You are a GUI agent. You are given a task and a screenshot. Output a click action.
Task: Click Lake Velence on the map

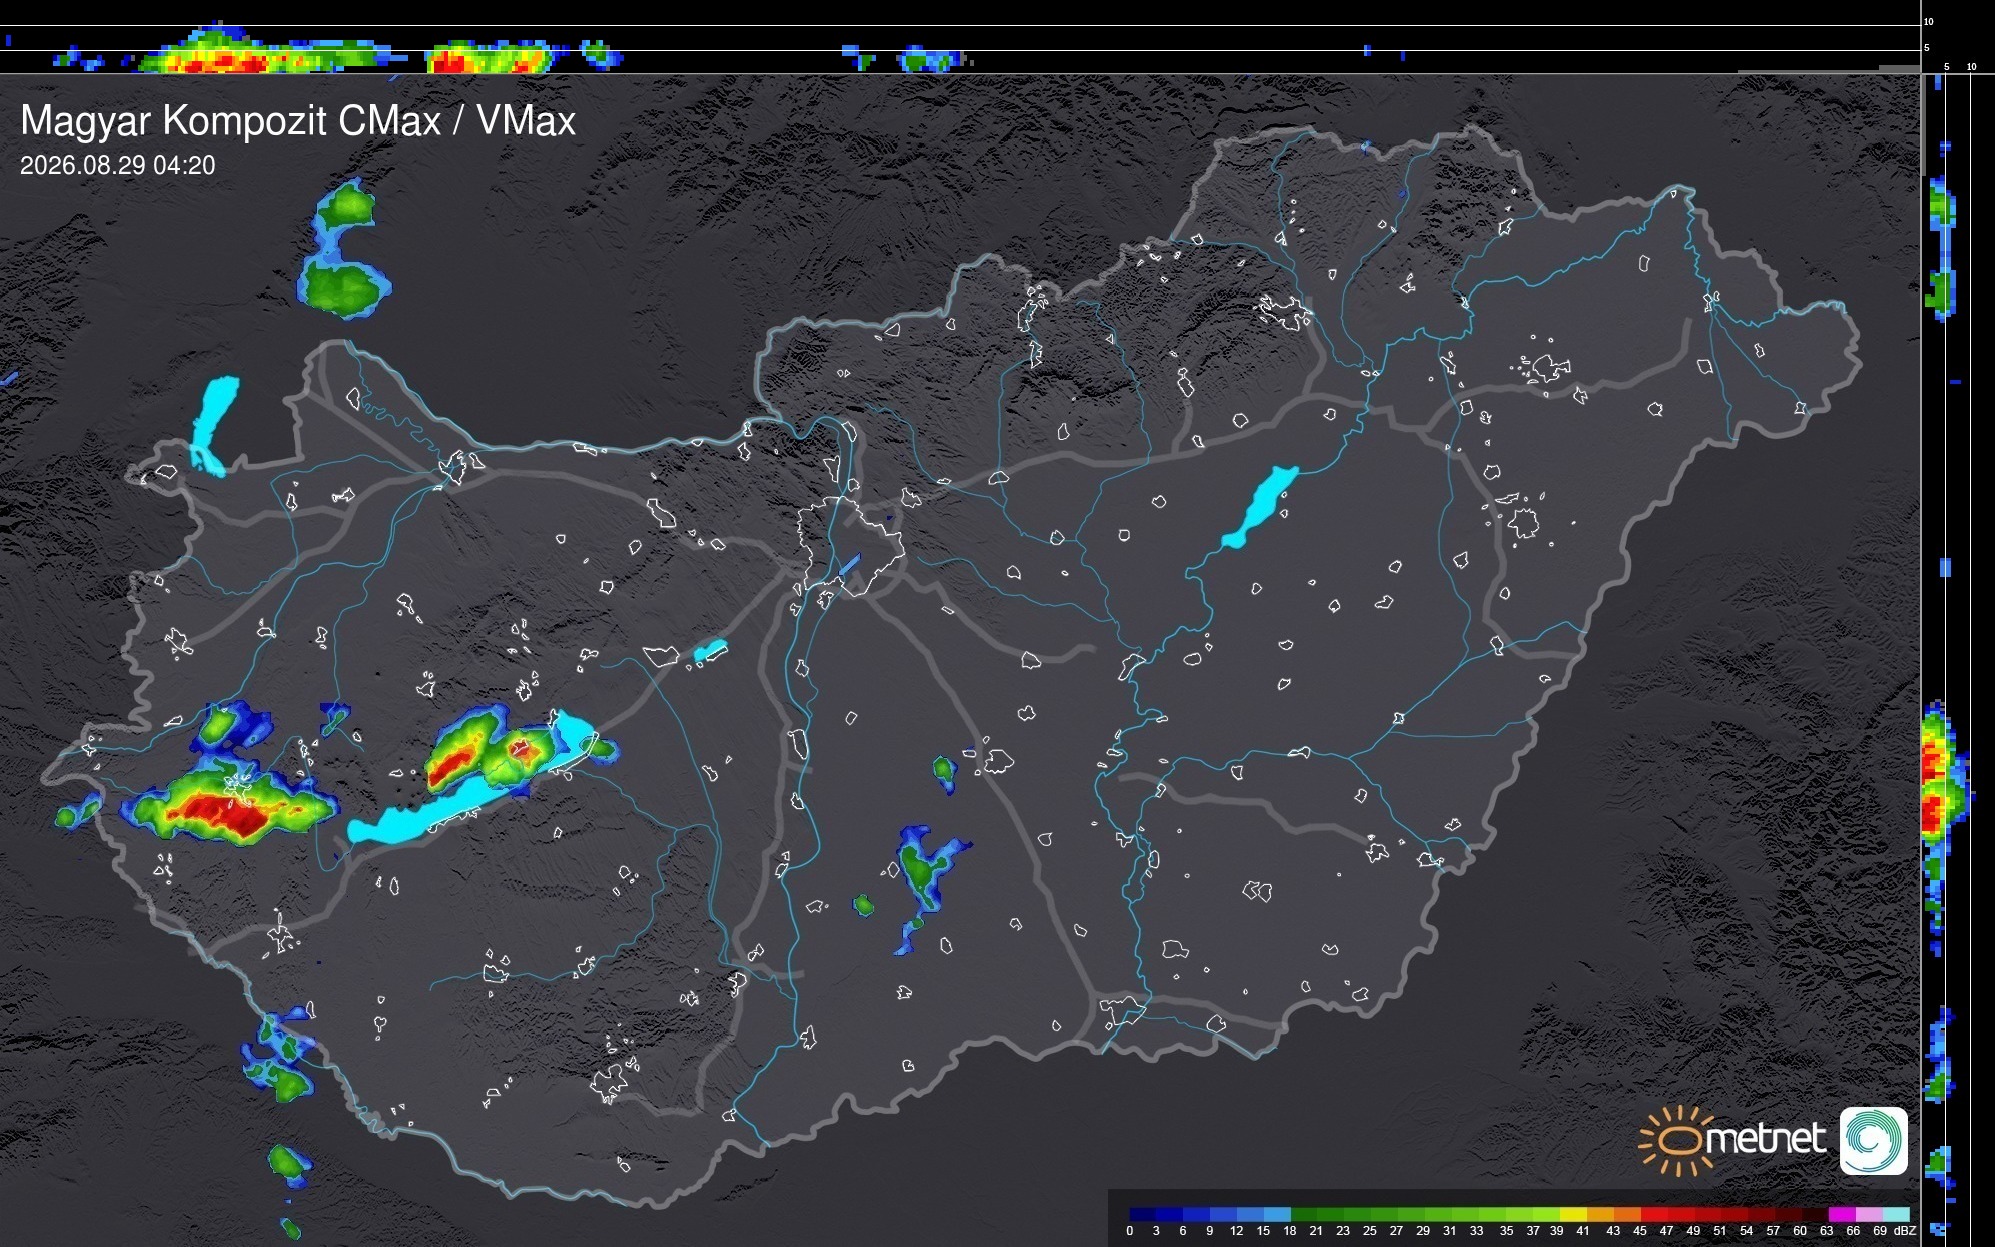710,651
